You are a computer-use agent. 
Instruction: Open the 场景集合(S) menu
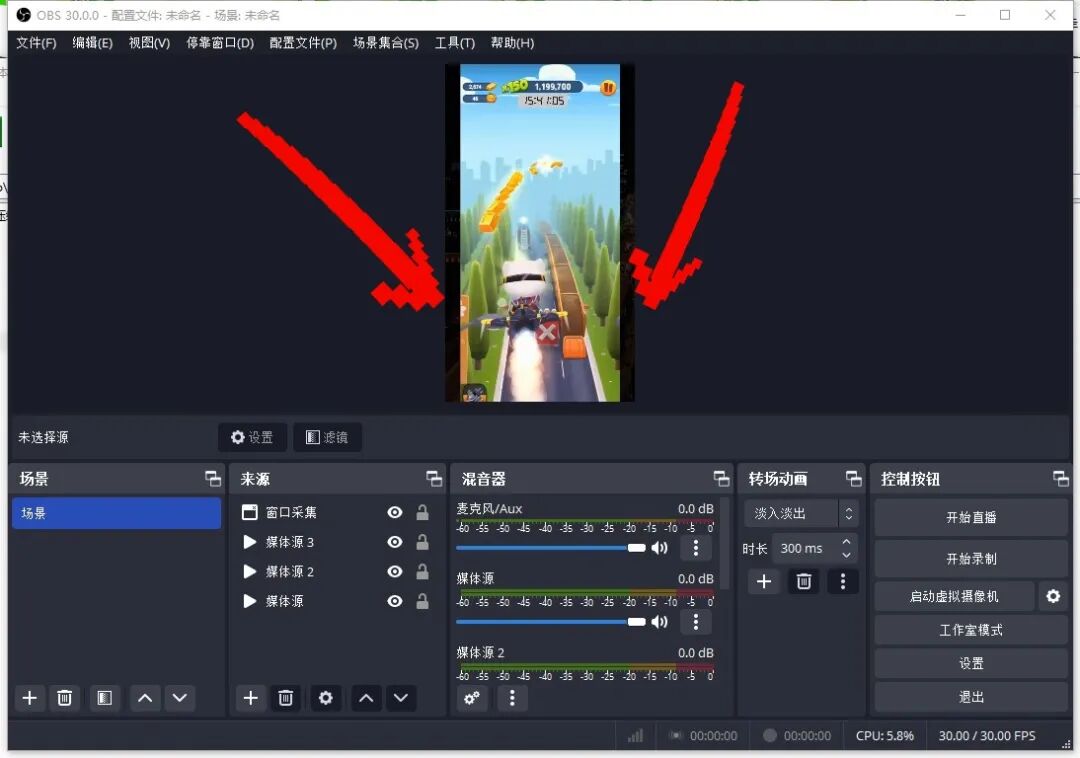386,43
